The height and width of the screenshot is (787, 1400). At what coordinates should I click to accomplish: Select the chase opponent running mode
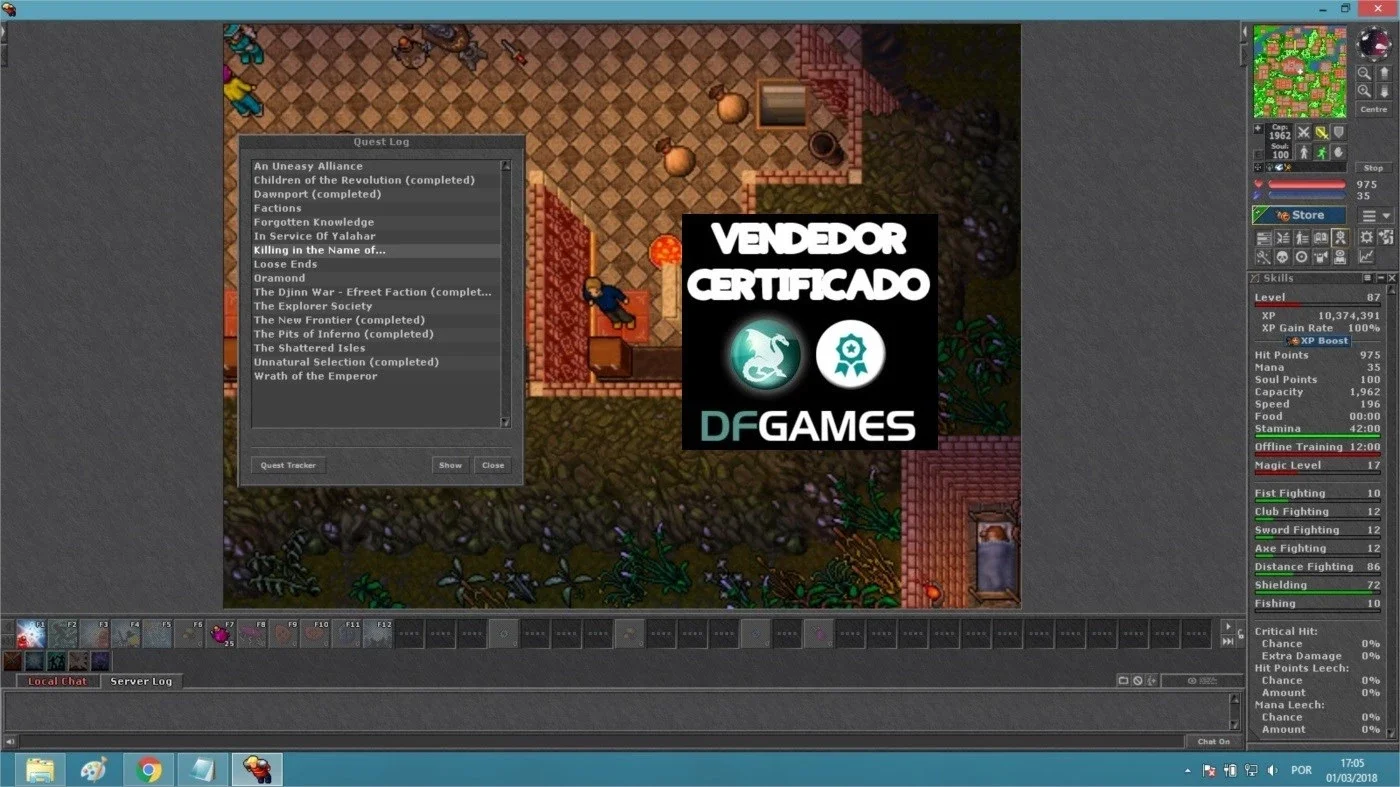pos(1322,152)
